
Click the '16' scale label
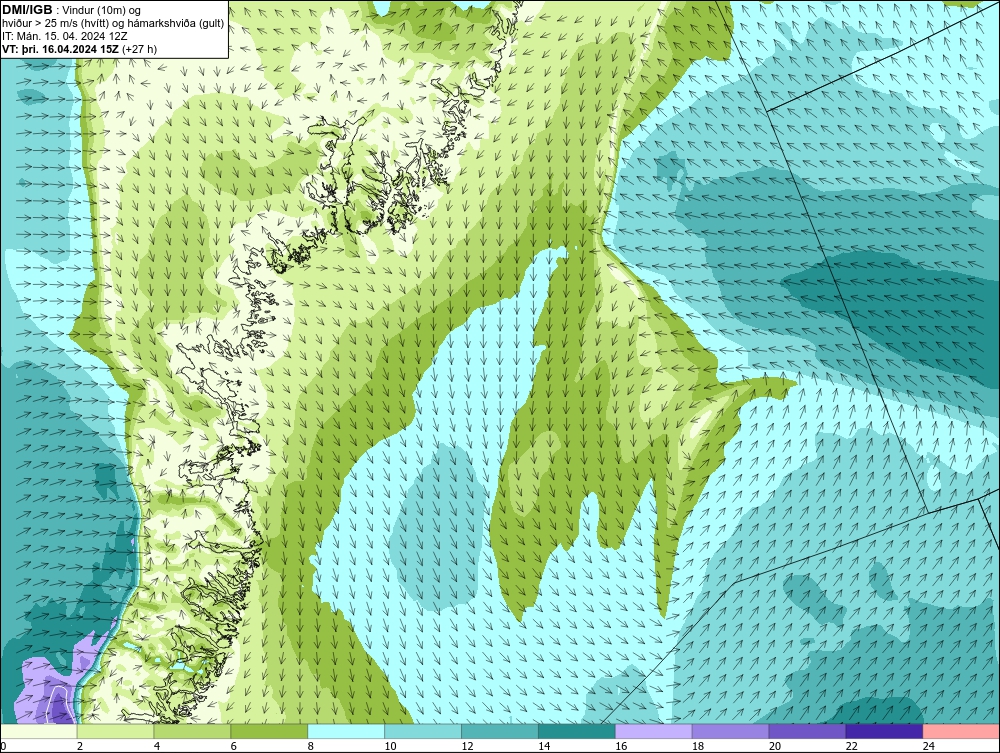[621, 746]
